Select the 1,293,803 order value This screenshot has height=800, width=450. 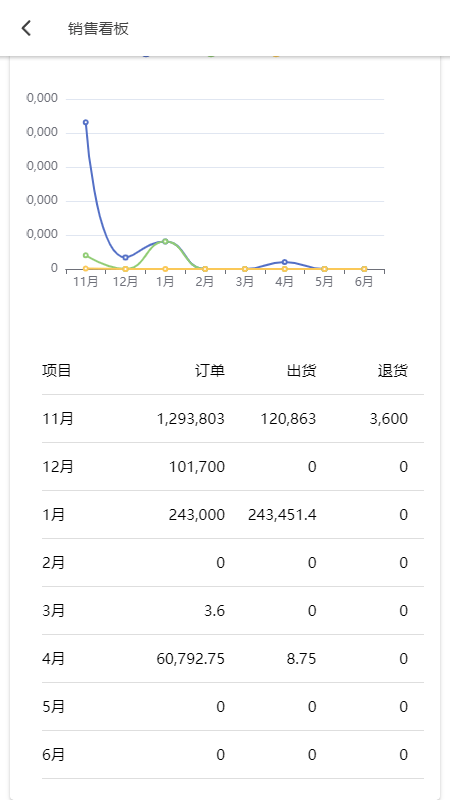coord(191,419)
